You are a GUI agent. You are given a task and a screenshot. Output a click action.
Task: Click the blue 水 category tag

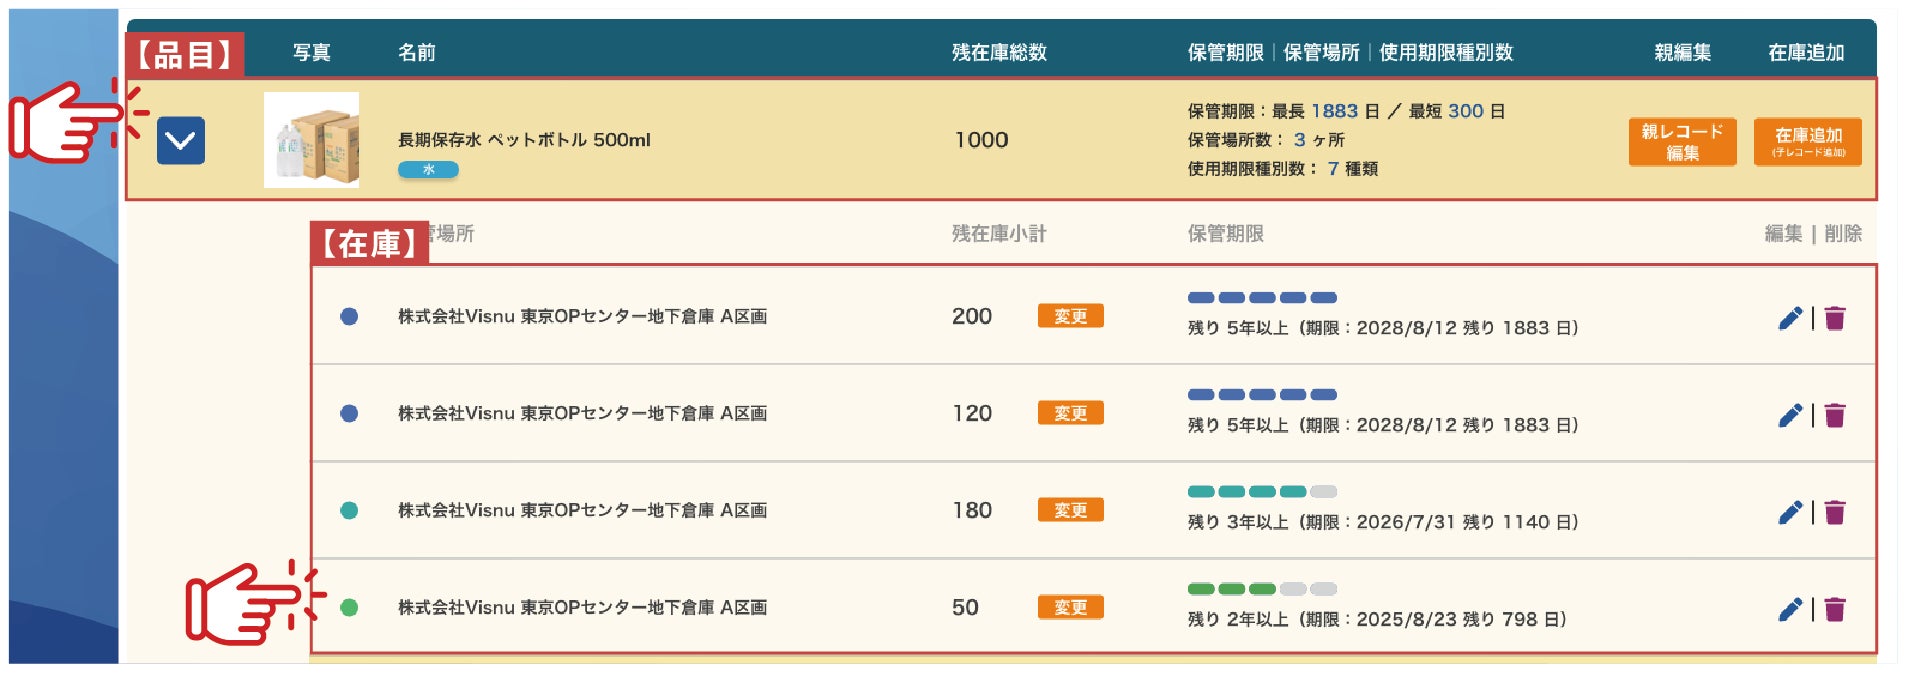(428, 170)
